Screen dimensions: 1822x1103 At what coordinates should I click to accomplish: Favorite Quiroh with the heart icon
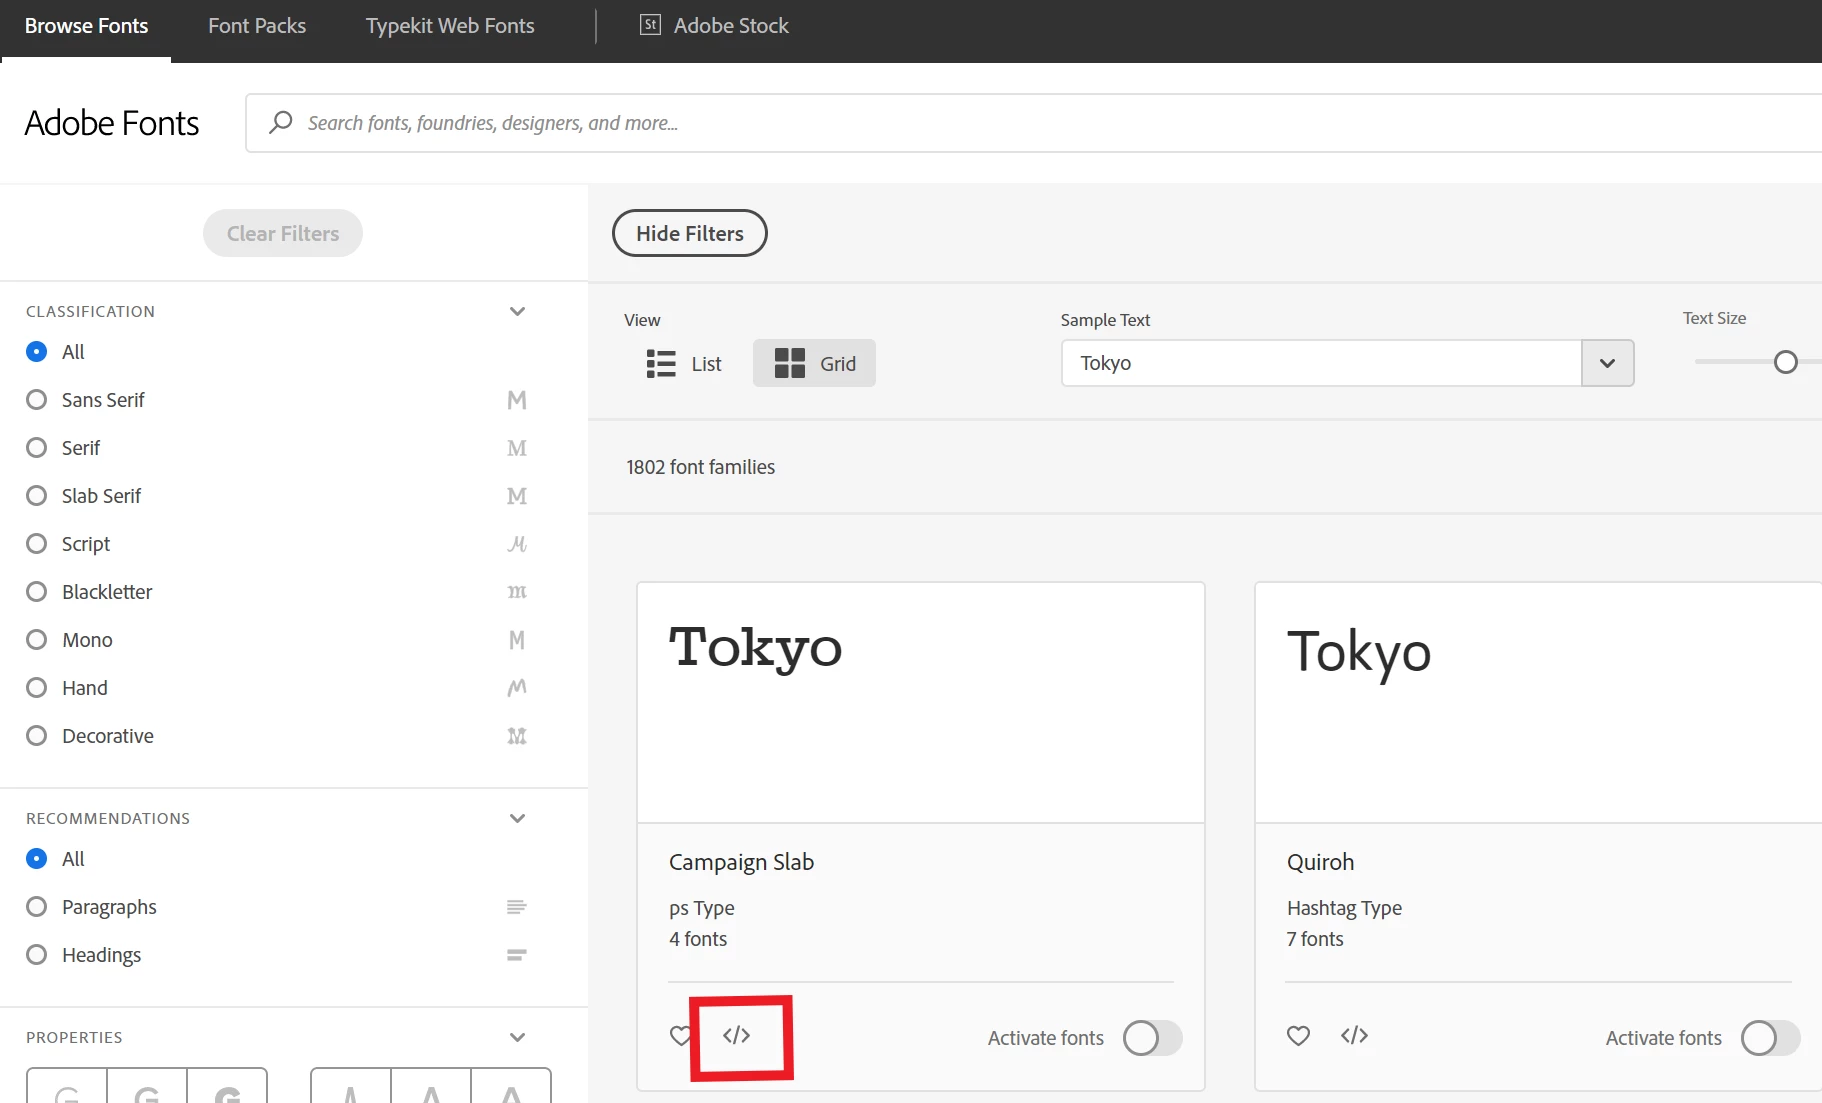click(x=1298, y=1036)
